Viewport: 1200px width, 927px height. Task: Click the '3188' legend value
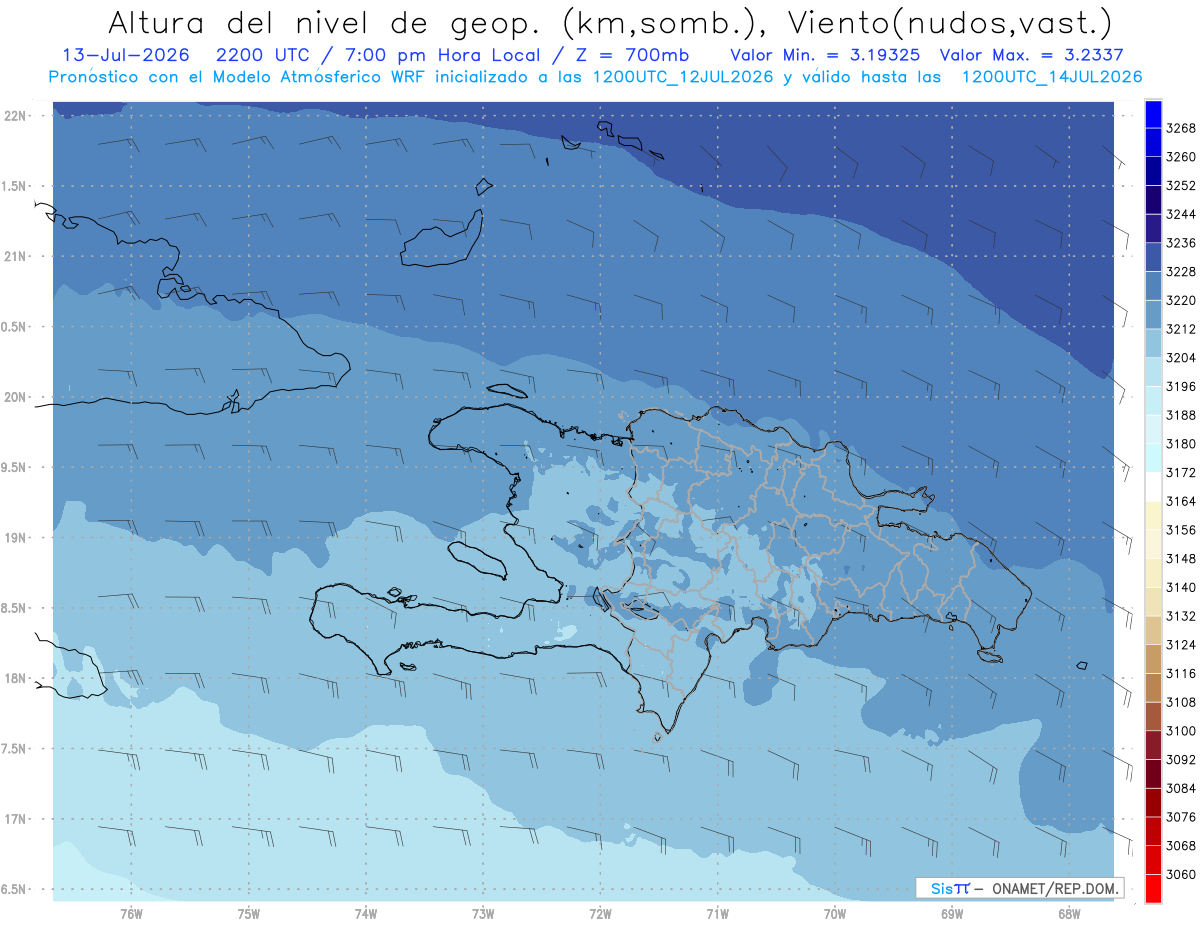tap(1181, 415)
